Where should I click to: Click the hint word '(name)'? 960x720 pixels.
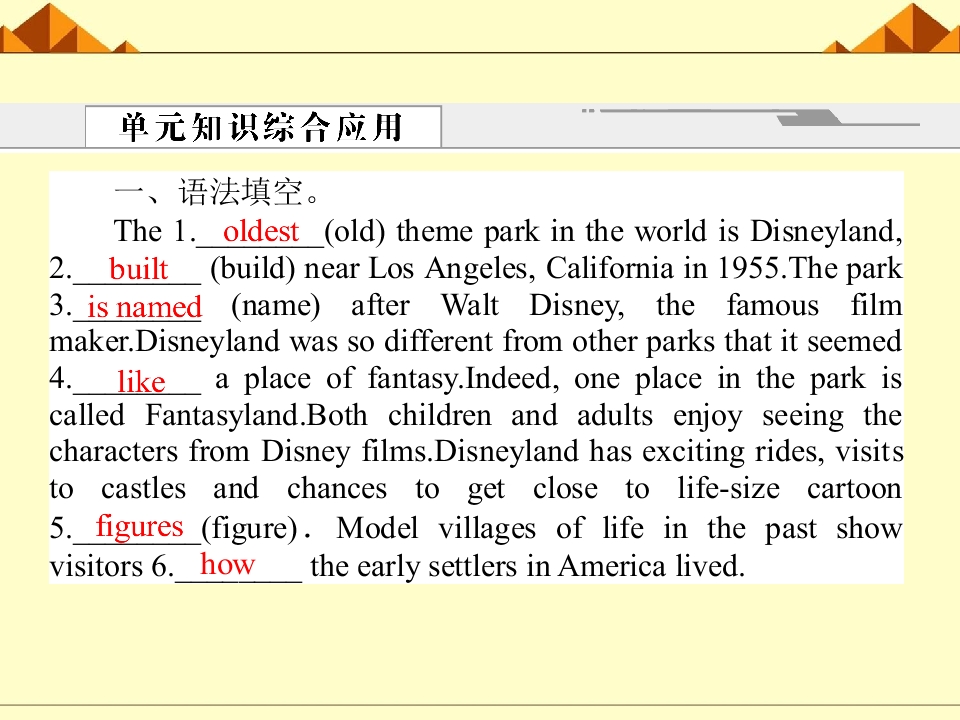[x=276, y=306]
